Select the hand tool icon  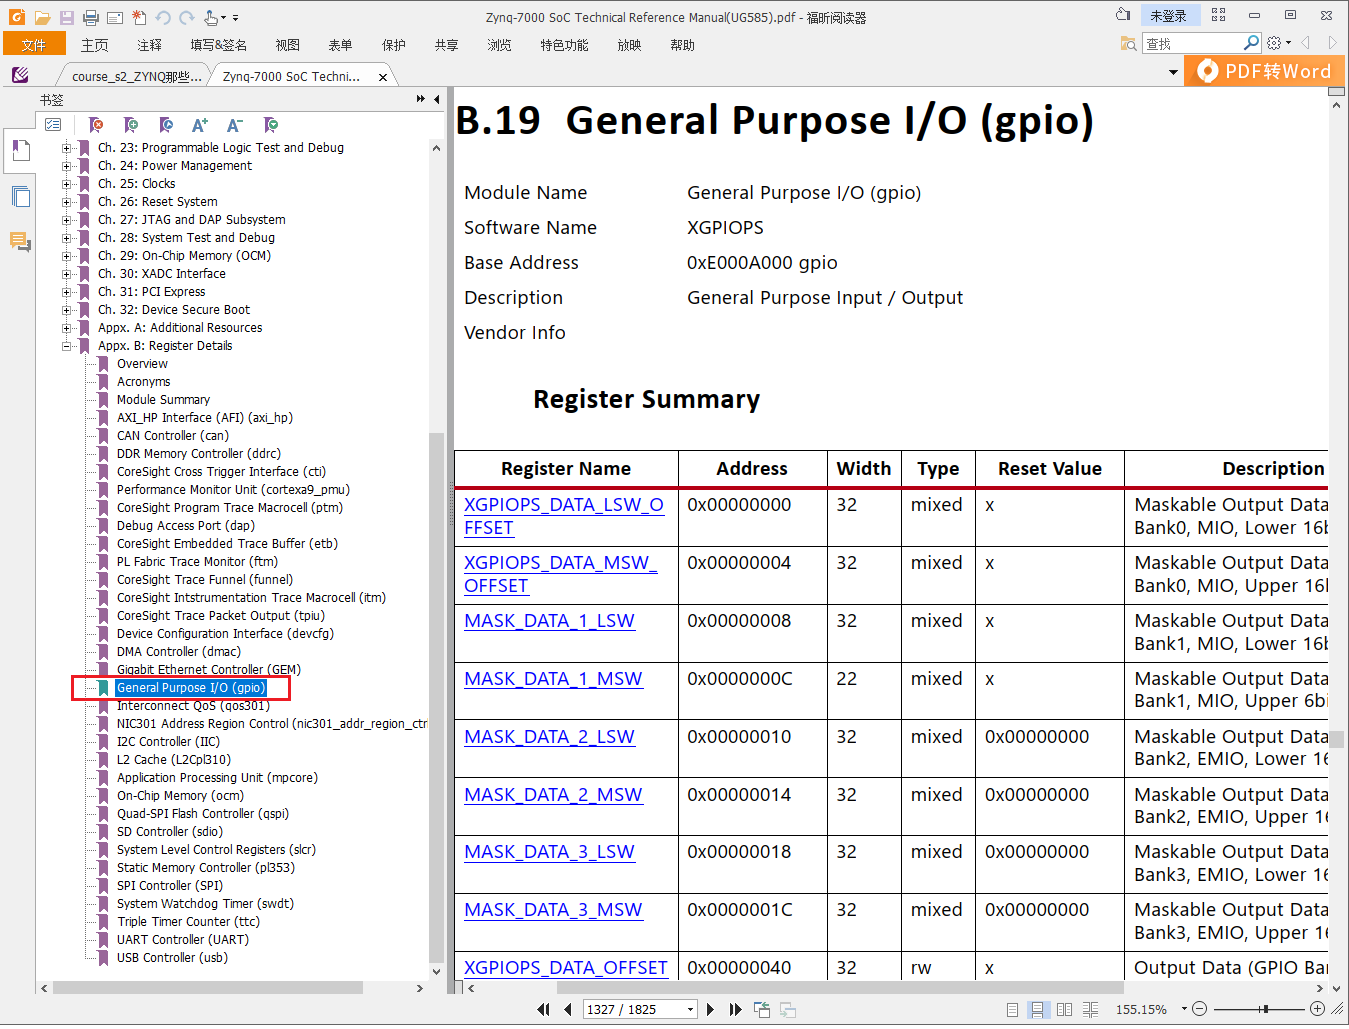pyautogui.click(x=210, y=17)
